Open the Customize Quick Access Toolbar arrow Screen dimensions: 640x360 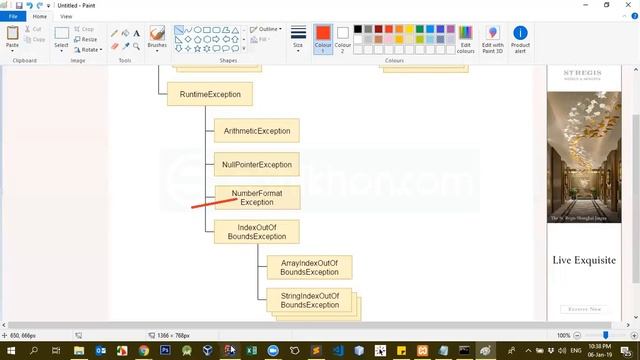tap(48, 6)
